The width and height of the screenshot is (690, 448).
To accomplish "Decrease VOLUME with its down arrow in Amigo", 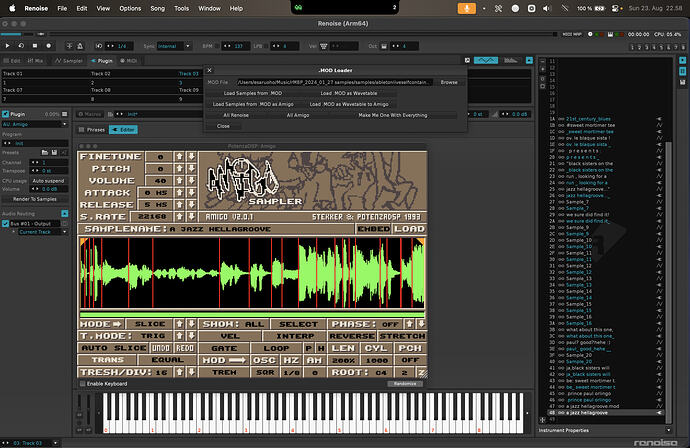I will pos(191,180).
